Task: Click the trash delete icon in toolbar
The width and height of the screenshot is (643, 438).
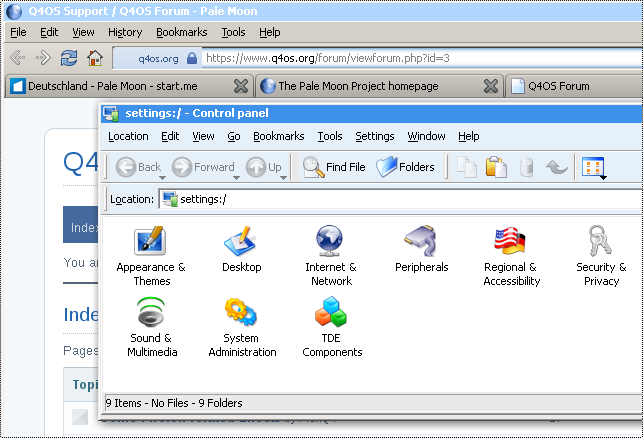Action: coord(527,167)
